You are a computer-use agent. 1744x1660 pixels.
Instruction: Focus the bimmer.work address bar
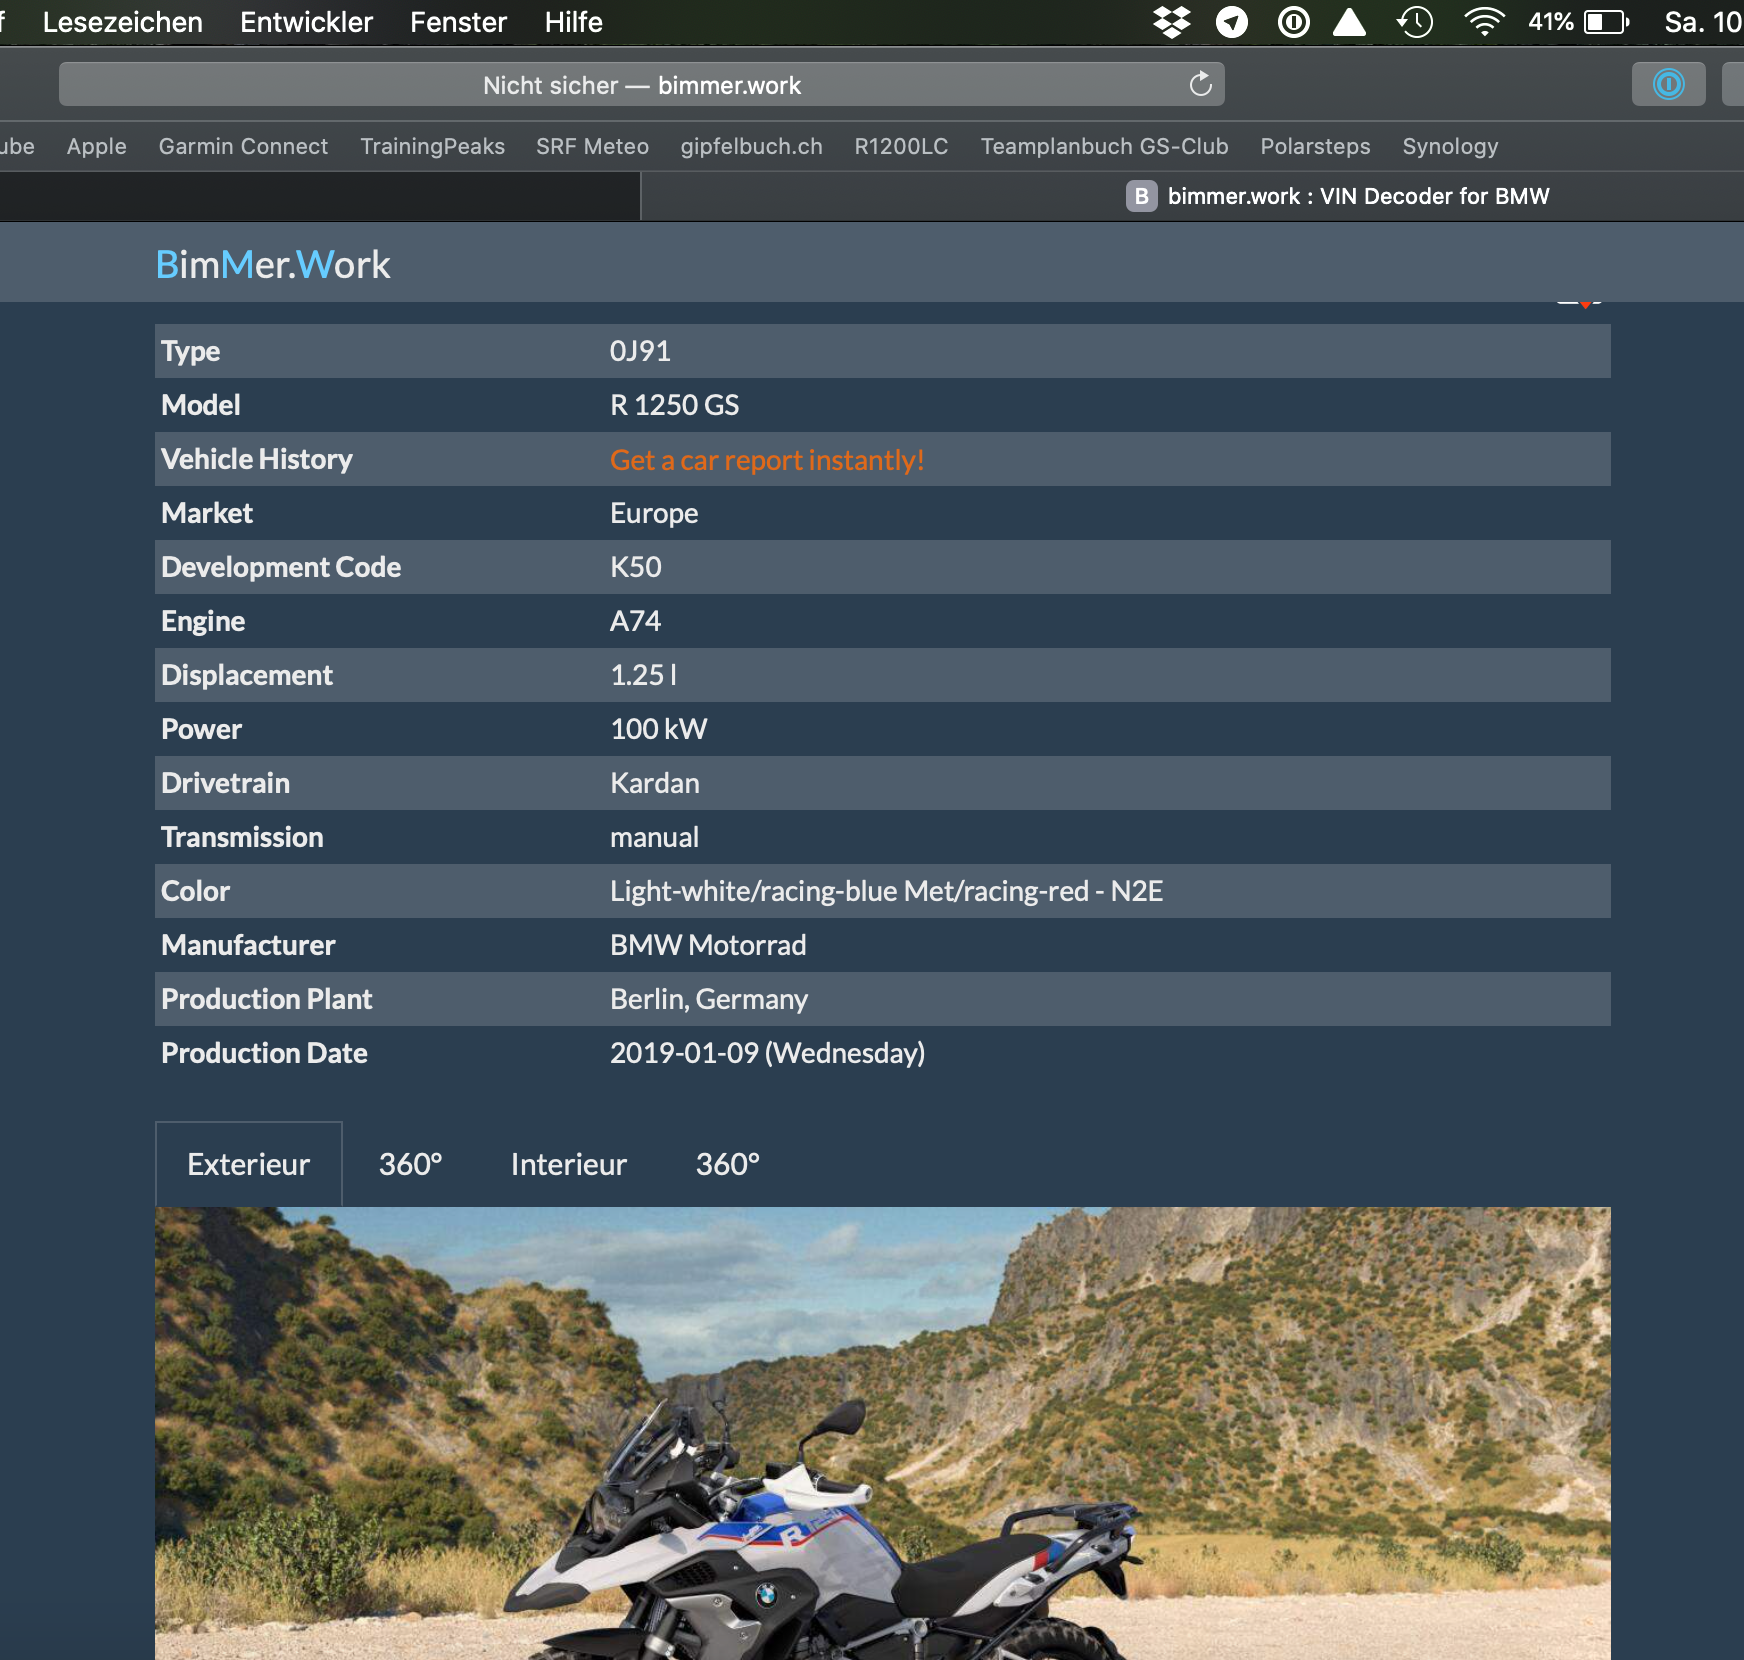click(x=641, y=85)
